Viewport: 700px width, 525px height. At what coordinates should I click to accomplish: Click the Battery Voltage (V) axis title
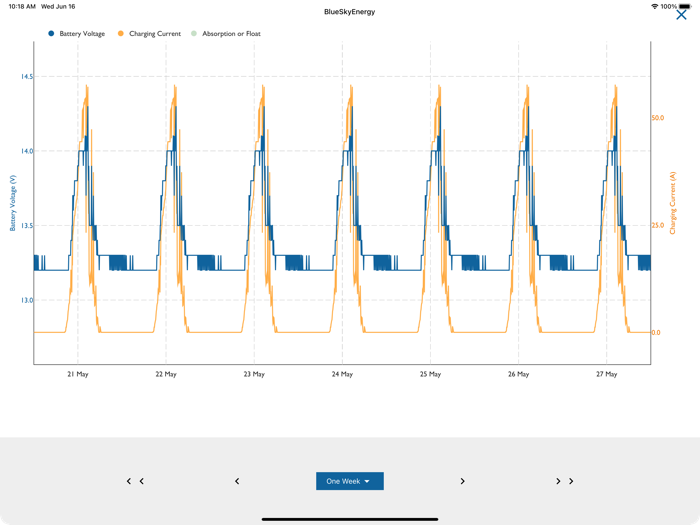[13, 203]
